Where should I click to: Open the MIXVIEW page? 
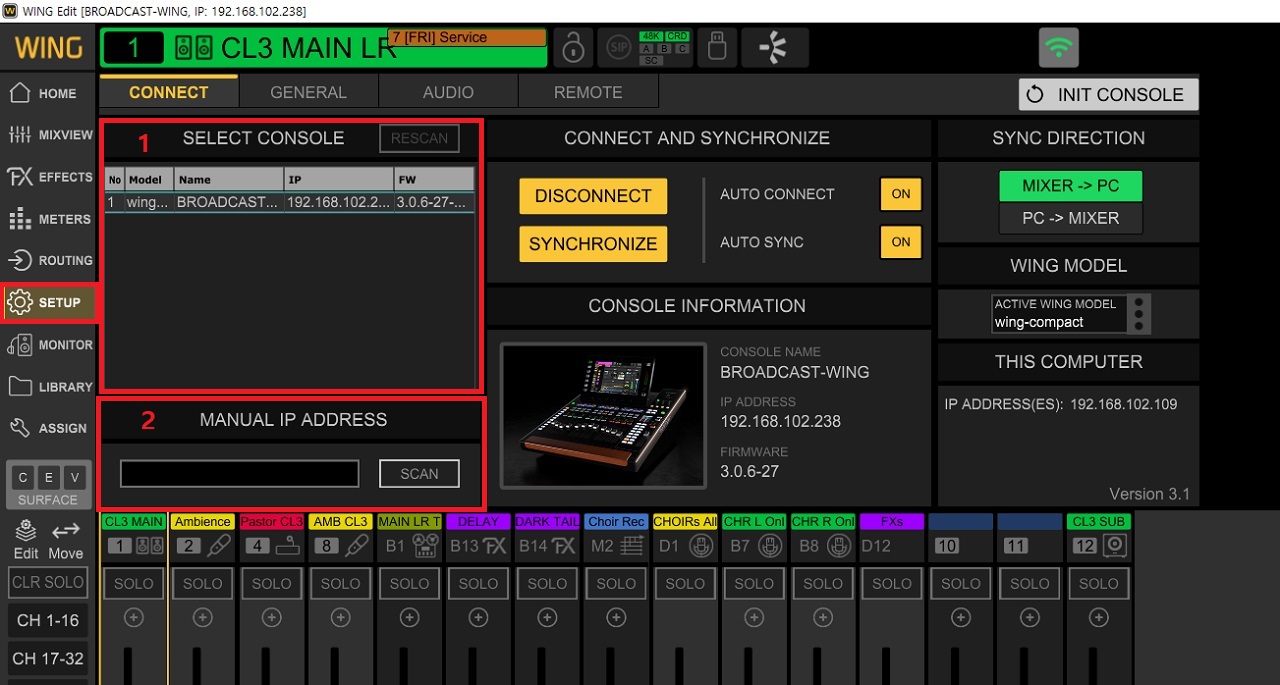(x=48, y=135)
